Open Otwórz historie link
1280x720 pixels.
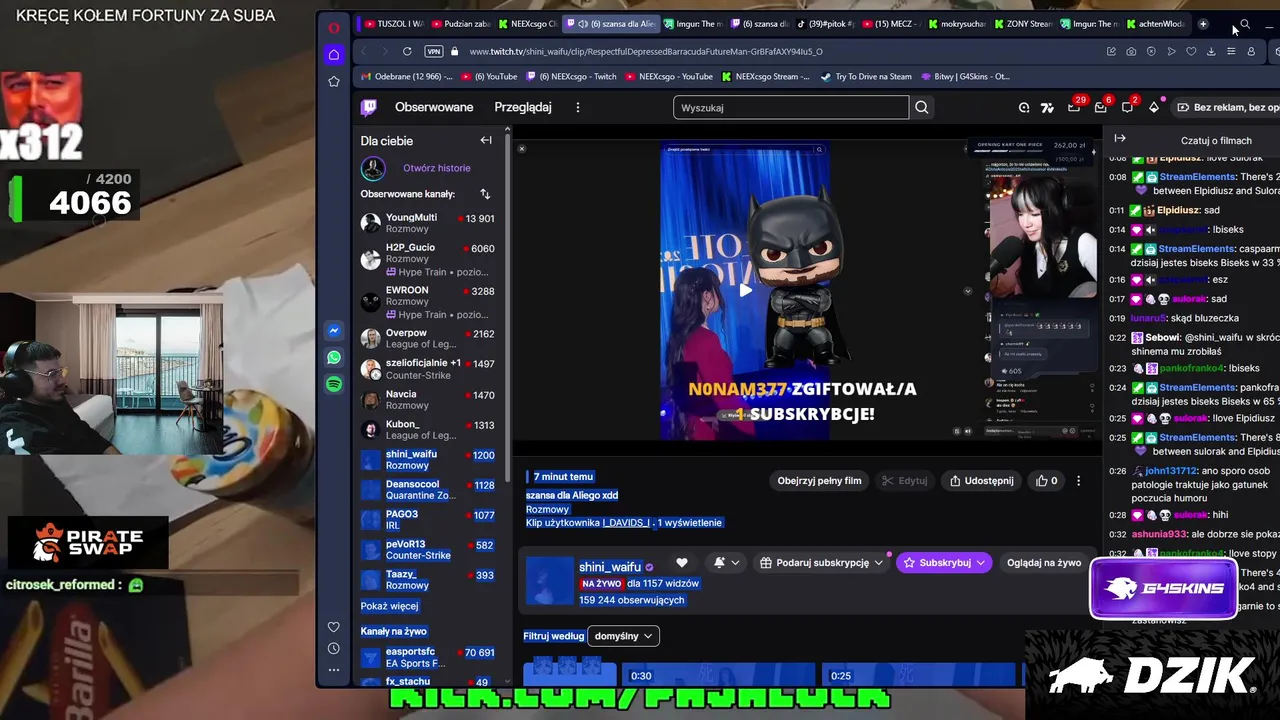[x=436, y=168]
